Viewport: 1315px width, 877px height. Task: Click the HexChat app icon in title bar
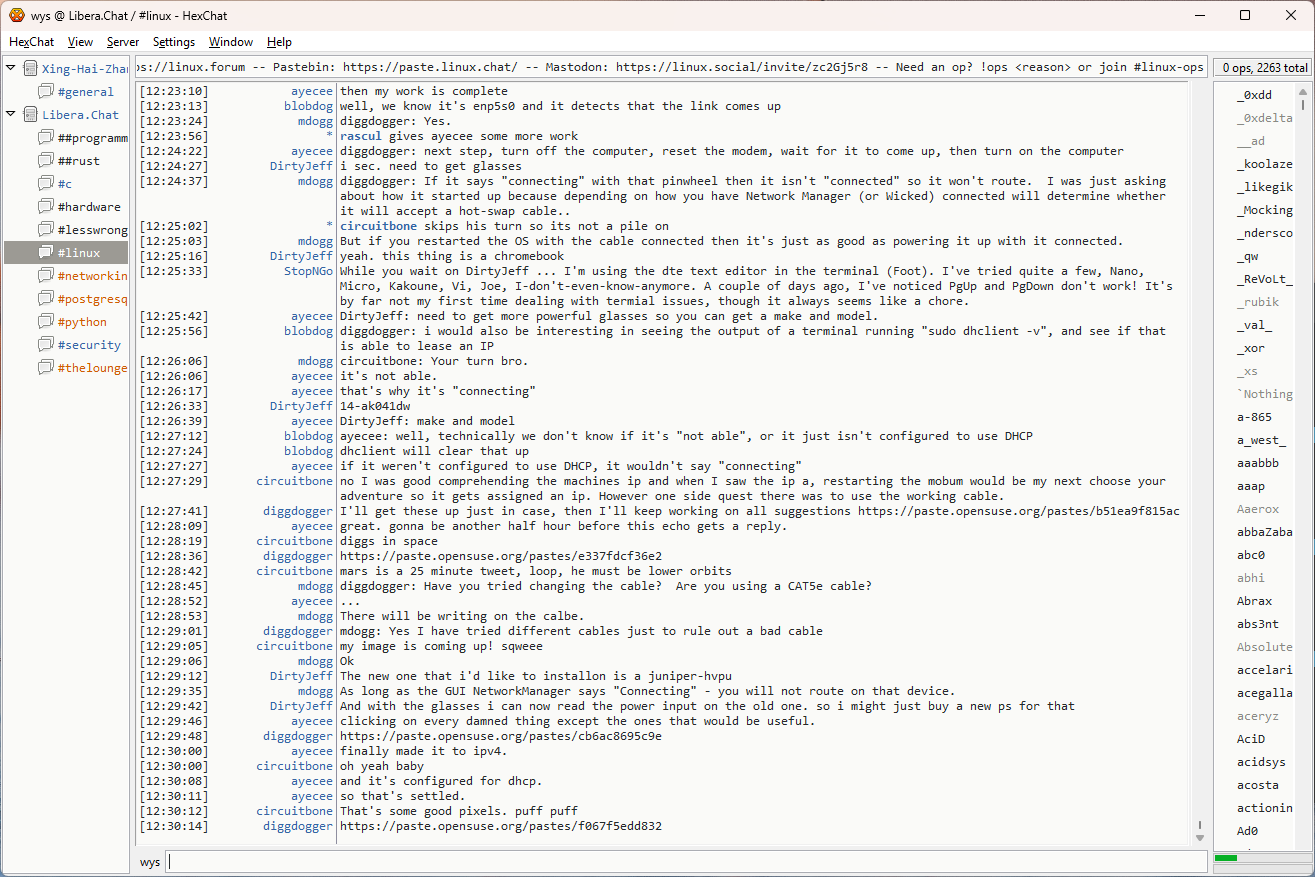[16, 15]
